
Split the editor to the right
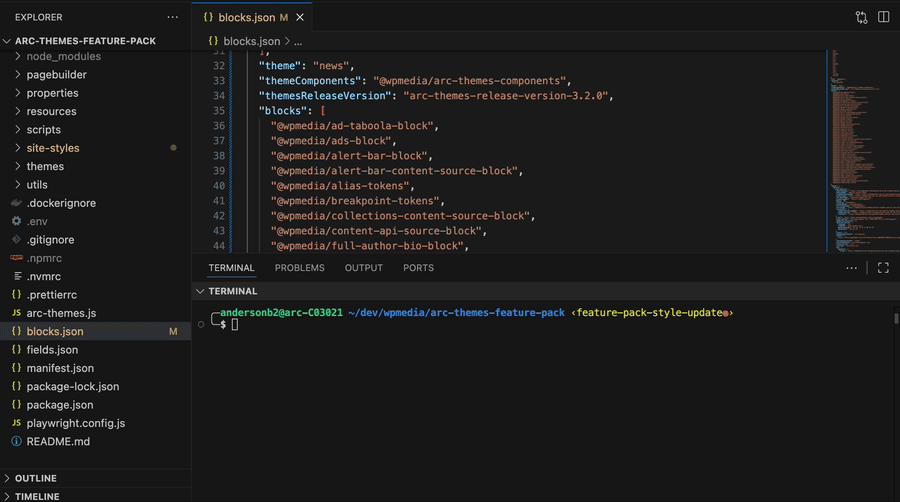coord(883,17)
